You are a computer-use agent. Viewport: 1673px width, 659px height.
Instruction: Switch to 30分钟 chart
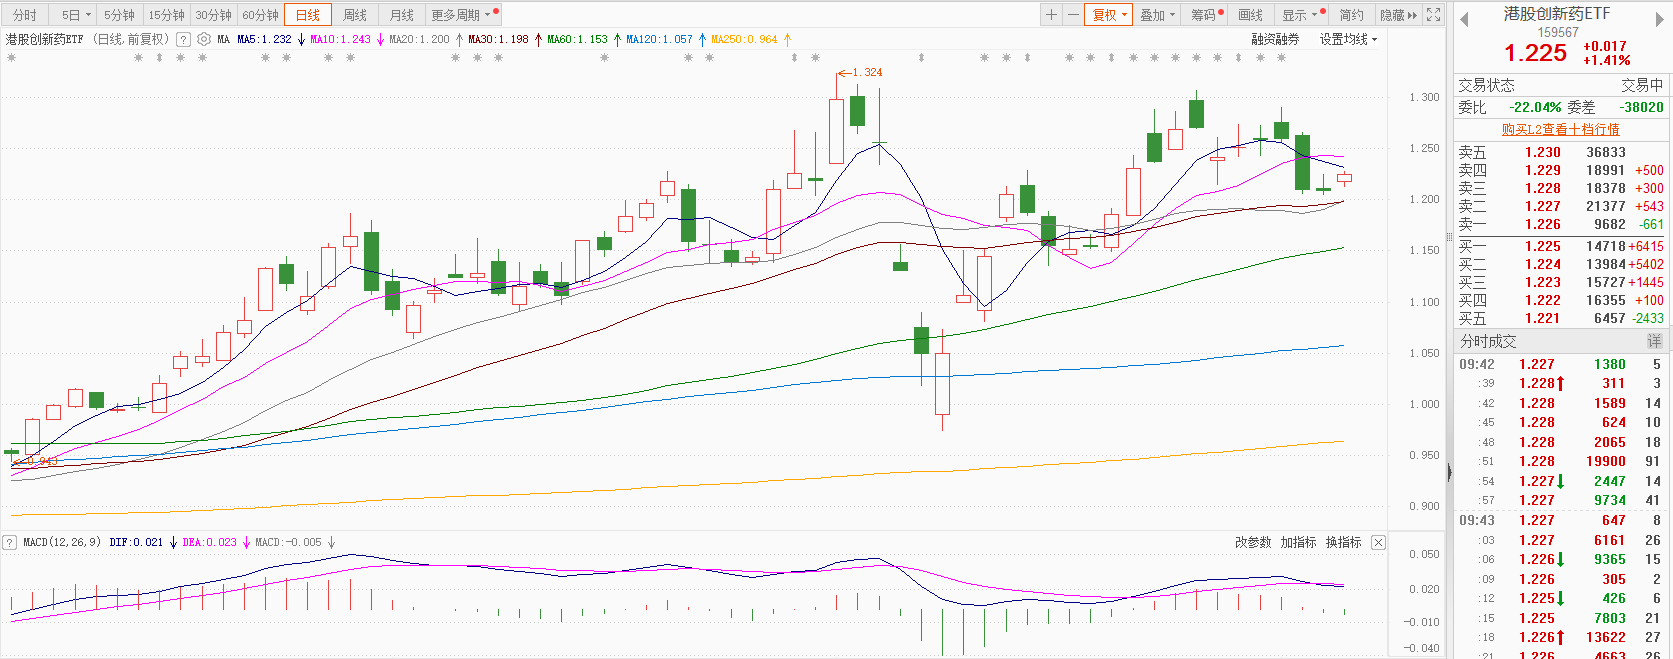coord(213,15)
